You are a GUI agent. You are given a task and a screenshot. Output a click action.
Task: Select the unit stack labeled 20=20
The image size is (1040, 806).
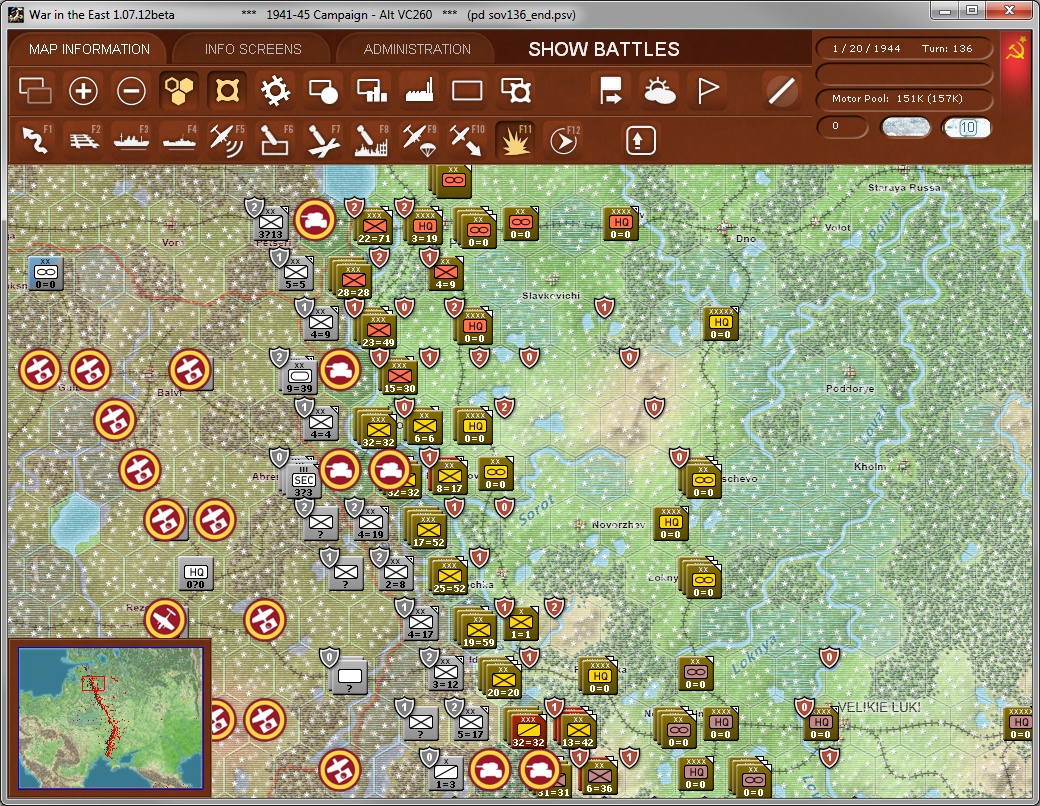(503, 681)
